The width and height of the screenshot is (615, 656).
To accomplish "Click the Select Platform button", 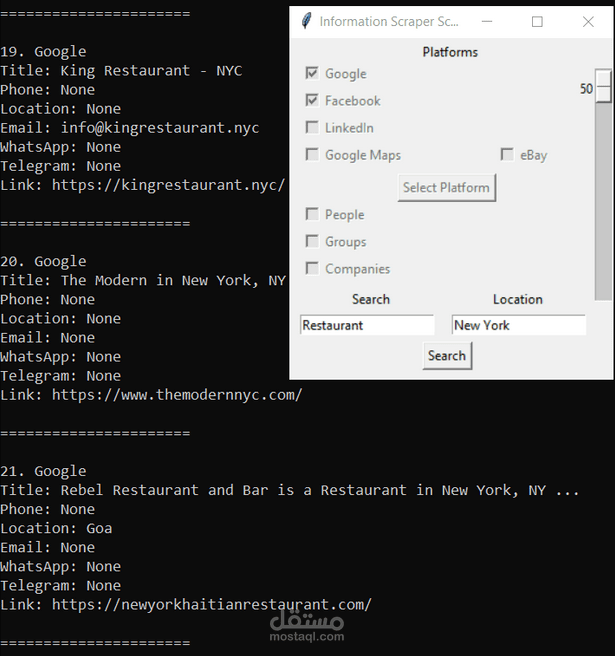I will [446, 187].
